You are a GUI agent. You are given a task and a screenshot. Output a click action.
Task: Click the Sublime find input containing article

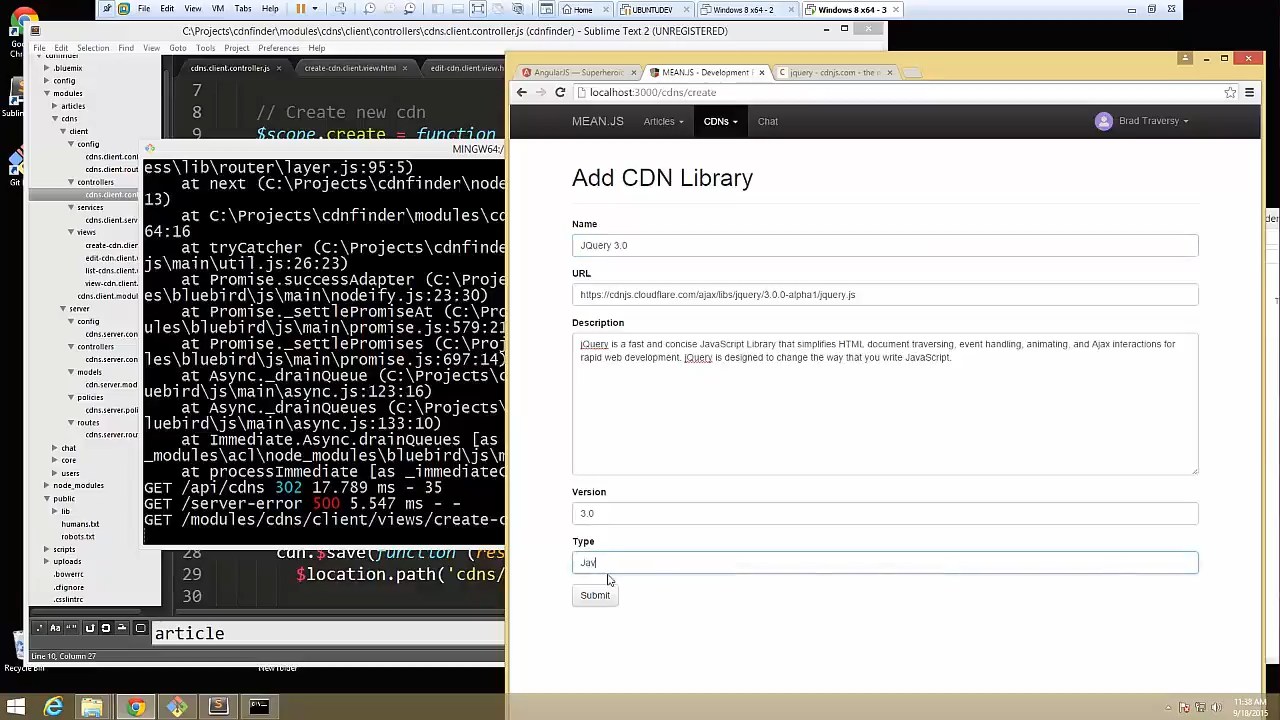pos(328,633)
